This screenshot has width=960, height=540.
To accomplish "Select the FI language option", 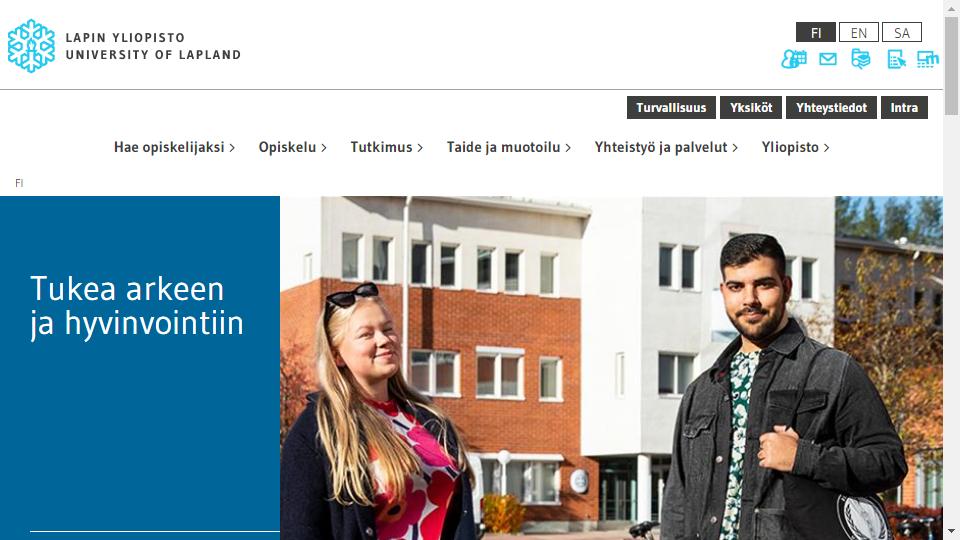I will point(816,32).
